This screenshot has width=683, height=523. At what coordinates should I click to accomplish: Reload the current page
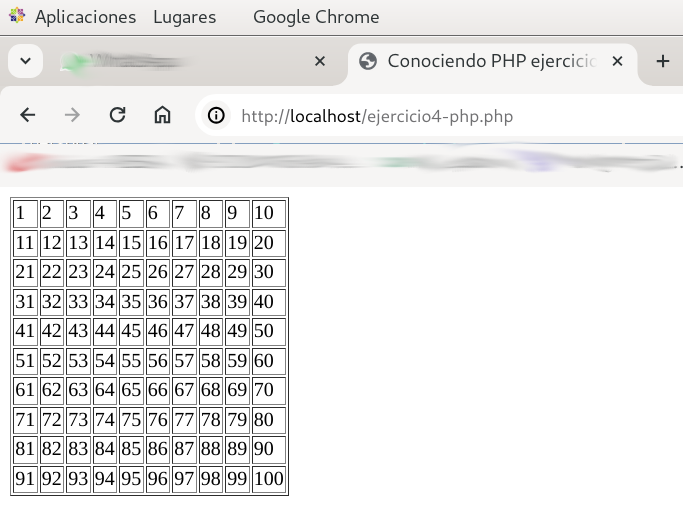117,115
